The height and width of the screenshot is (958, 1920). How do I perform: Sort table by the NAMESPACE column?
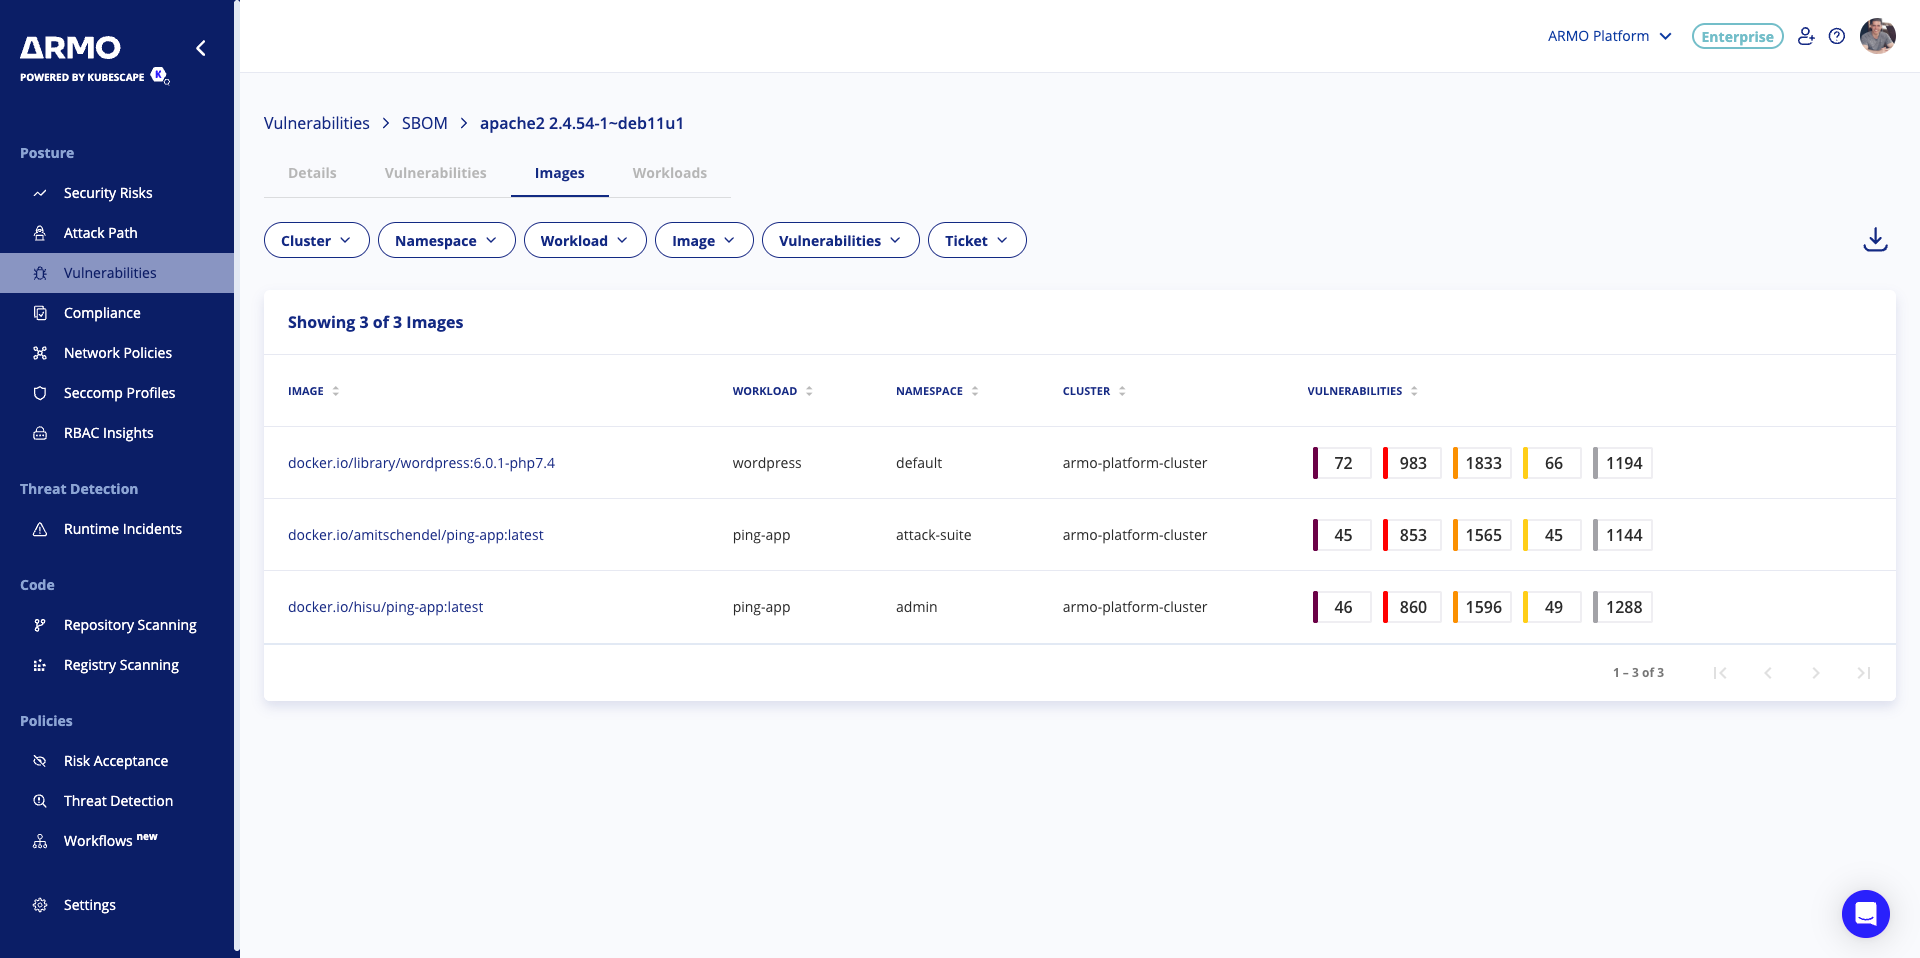[937, 391]
